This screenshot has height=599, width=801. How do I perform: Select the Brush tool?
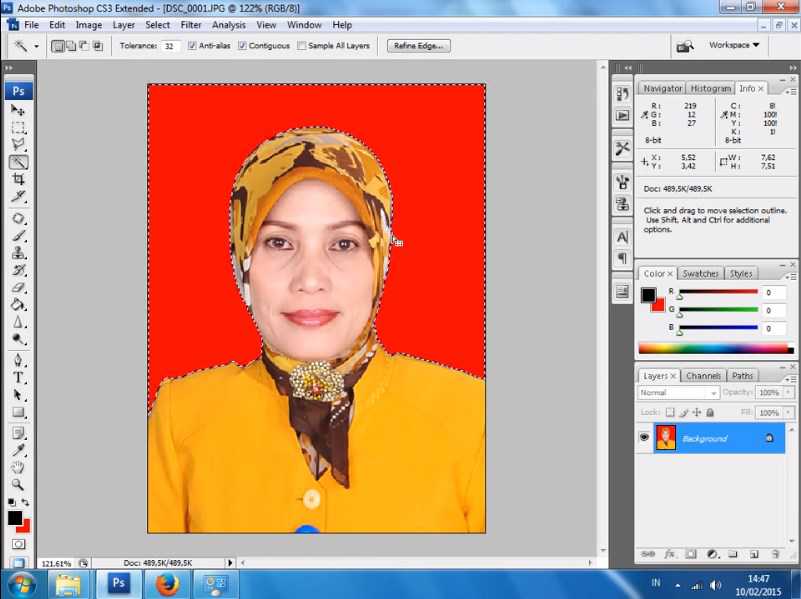point(18,236)
